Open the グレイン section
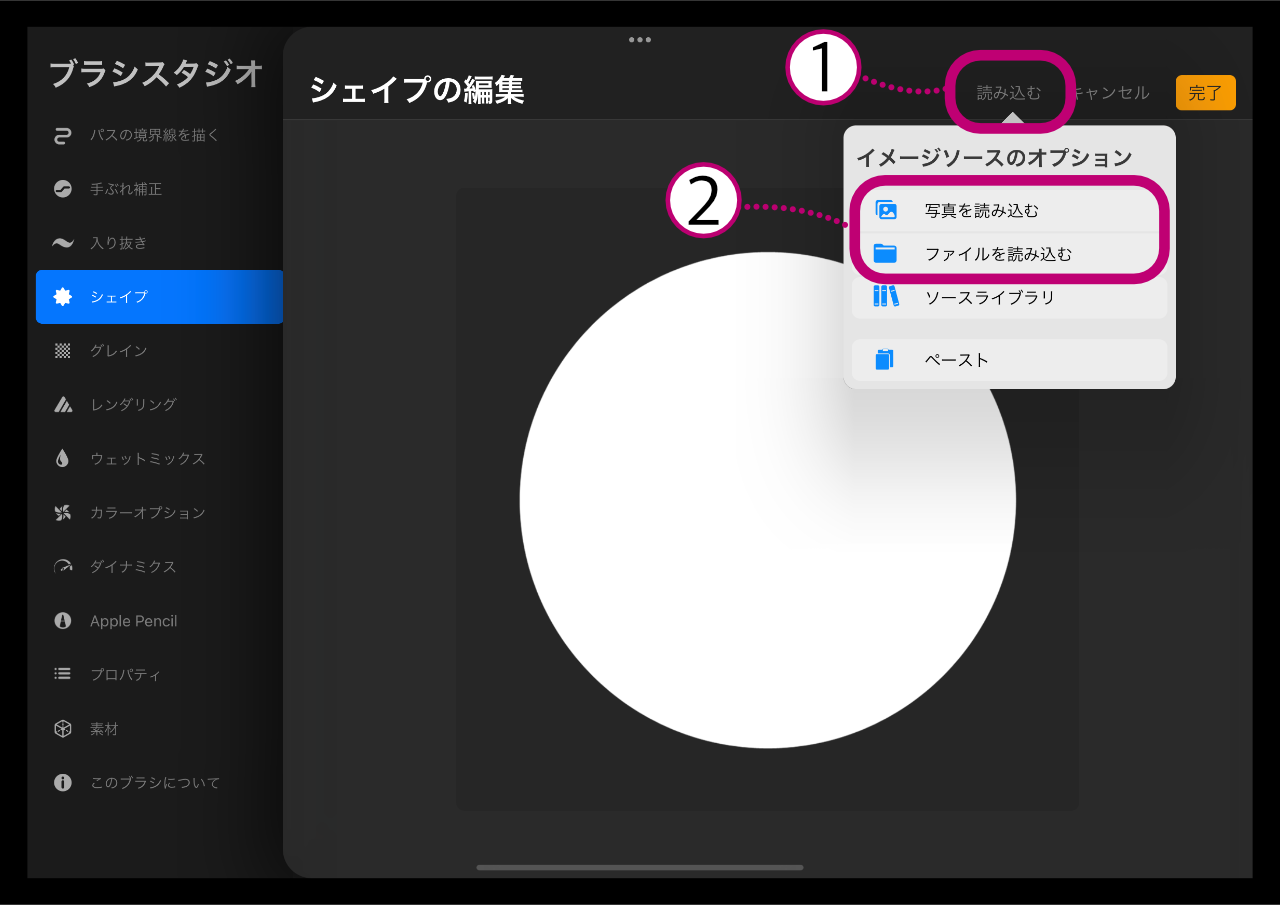 [159, 351]
